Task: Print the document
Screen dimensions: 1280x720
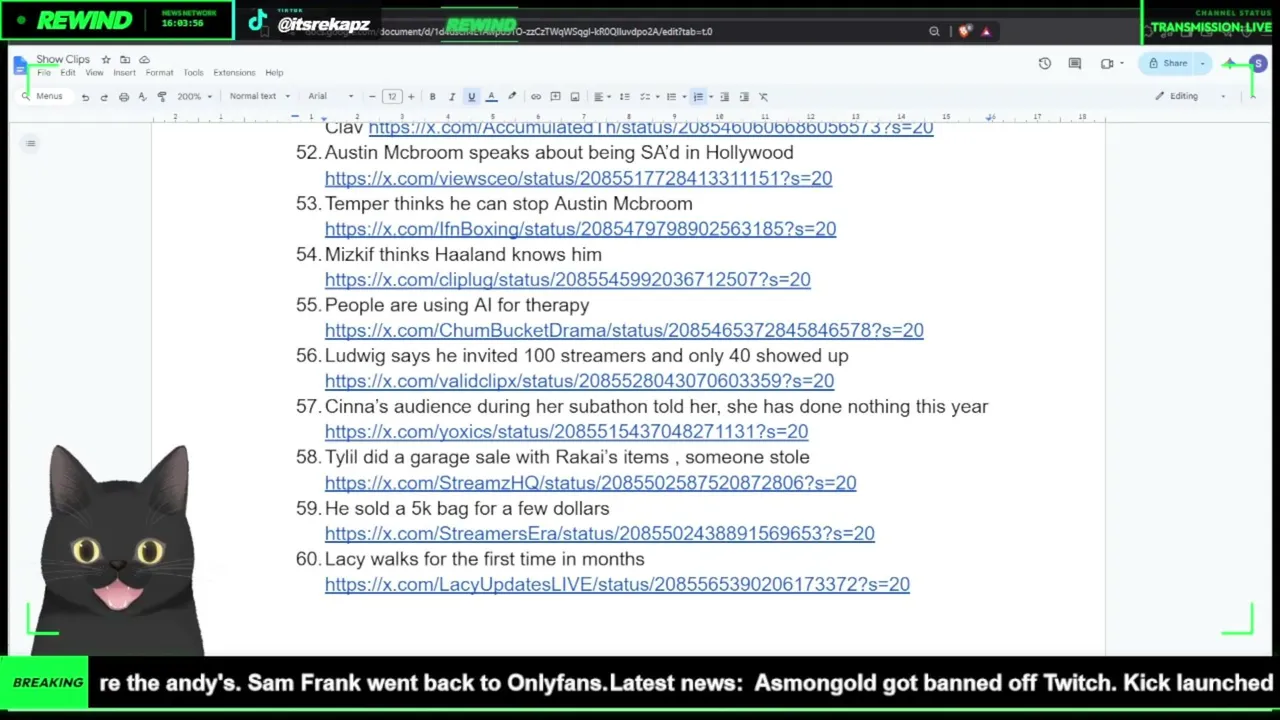Action: click(x=123, y=97)
